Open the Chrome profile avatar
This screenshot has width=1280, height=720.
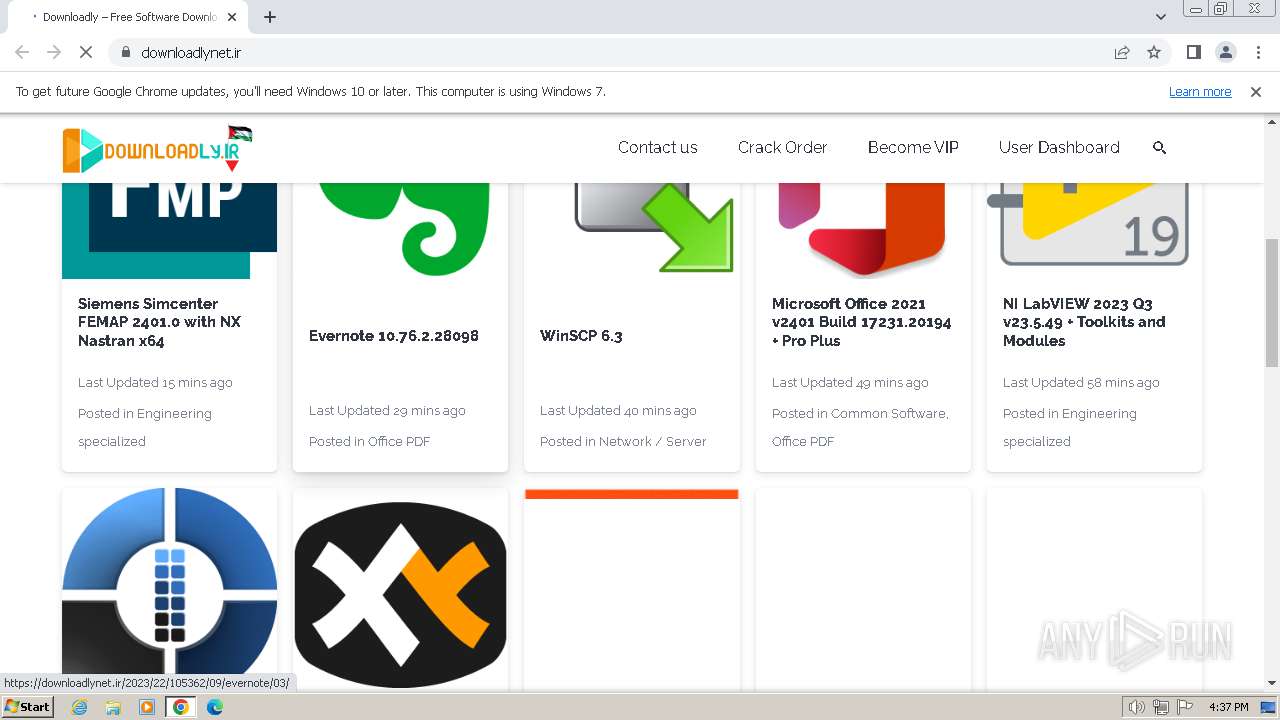pos(1225,52)
